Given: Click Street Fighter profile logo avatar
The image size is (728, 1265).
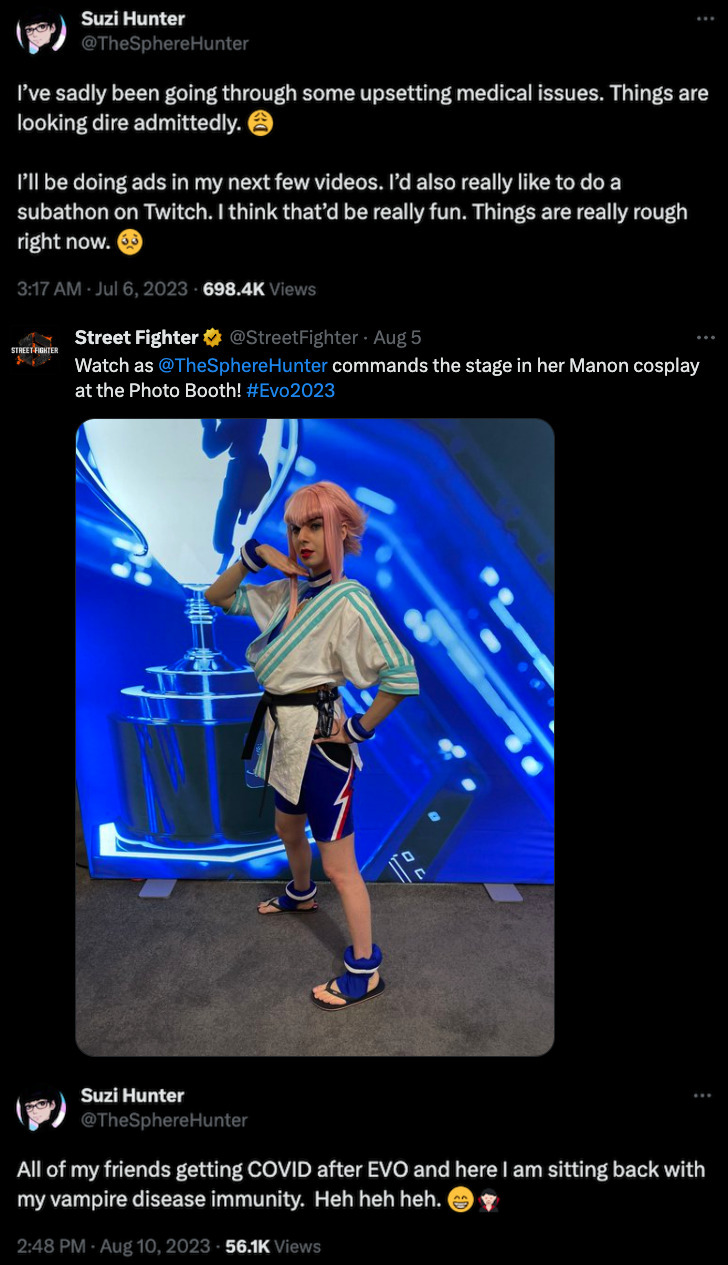Looking at the screenshot, I should coord(35,350).
